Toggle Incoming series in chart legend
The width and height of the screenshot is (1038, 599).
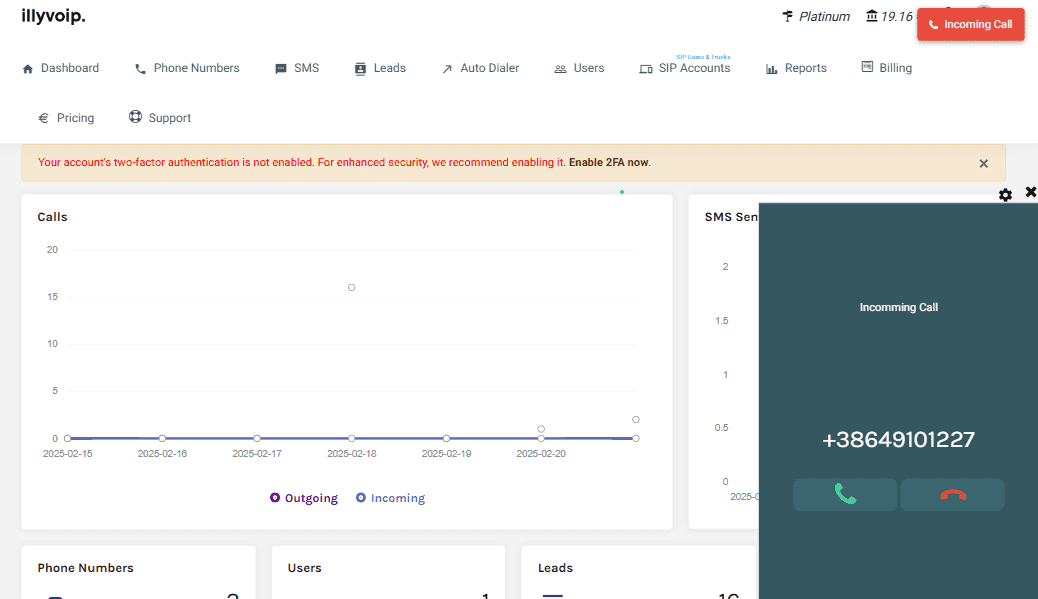391,498
